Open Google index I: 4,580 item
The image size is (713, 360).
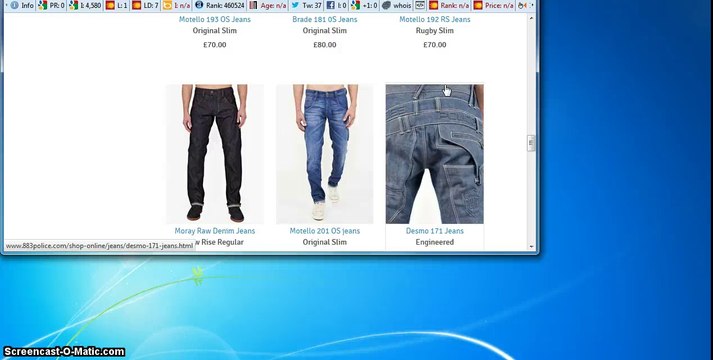(85, 5)
